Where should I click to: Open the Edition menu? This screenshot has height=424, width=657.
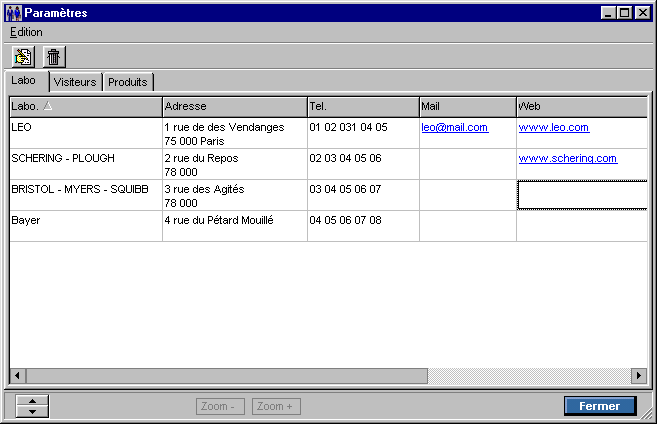[x=26, y=32]
